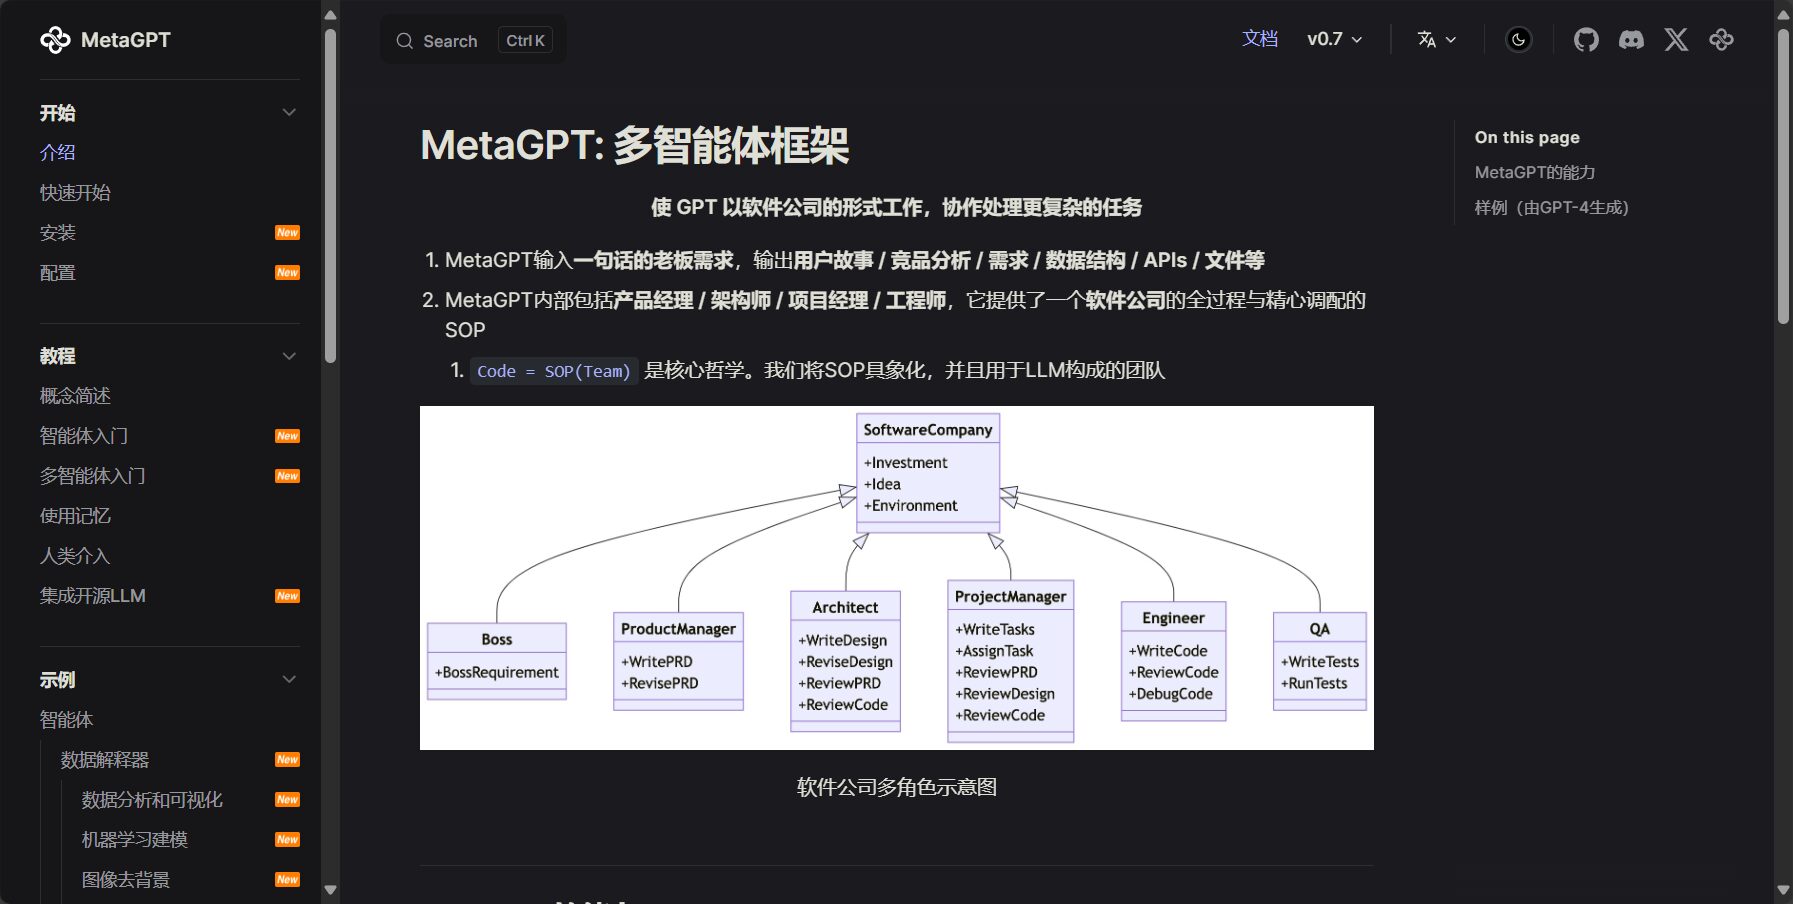This screenshot has height=904, width=1793.
Task: Click the On this page label
Action: coord(1527,137)
